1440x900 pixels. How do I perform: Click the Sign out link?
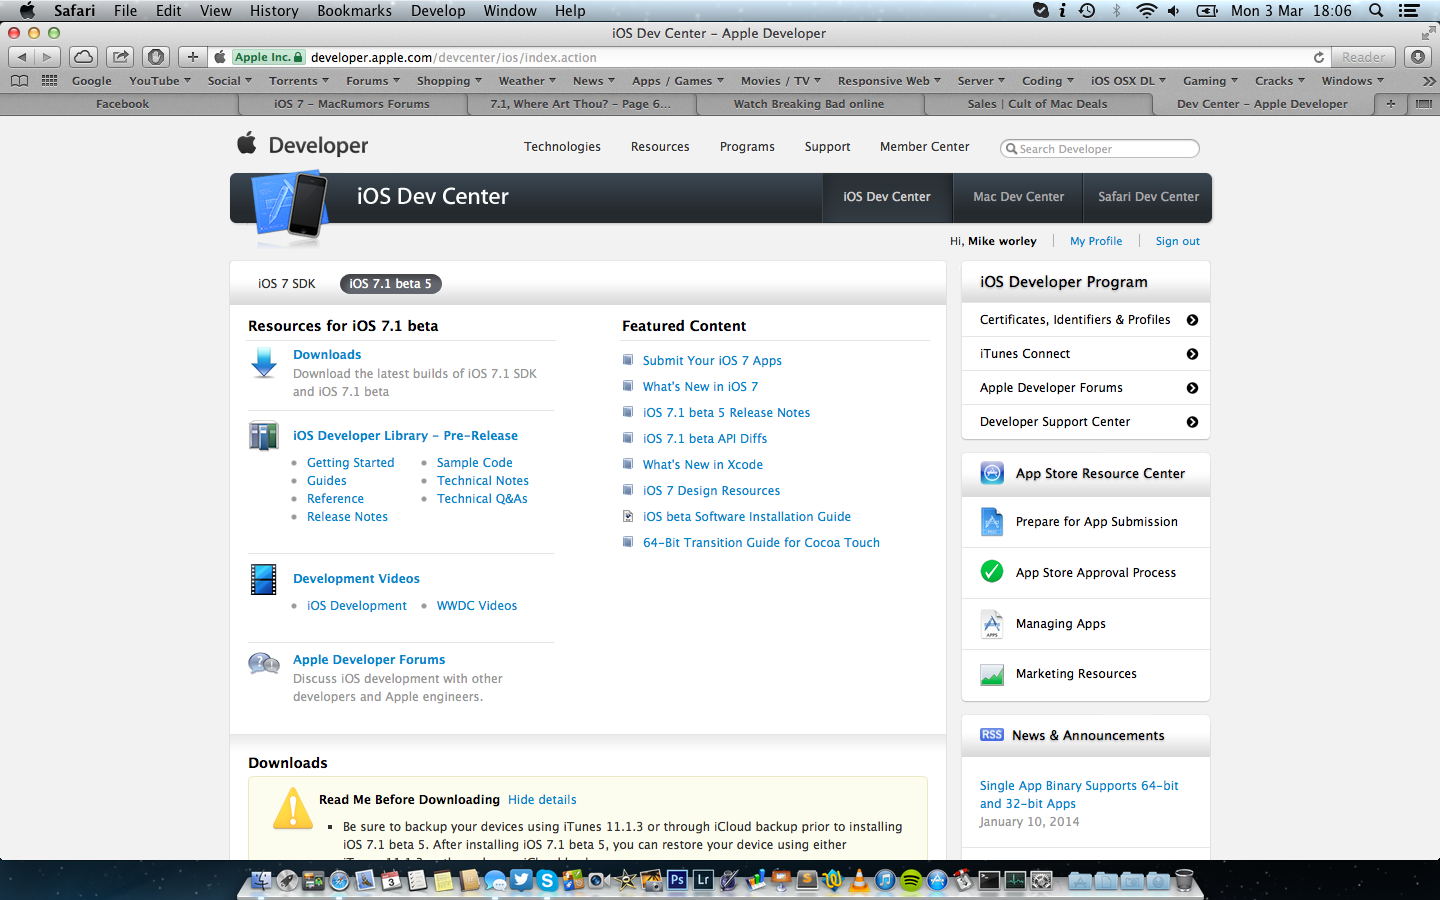point(1177,241)
